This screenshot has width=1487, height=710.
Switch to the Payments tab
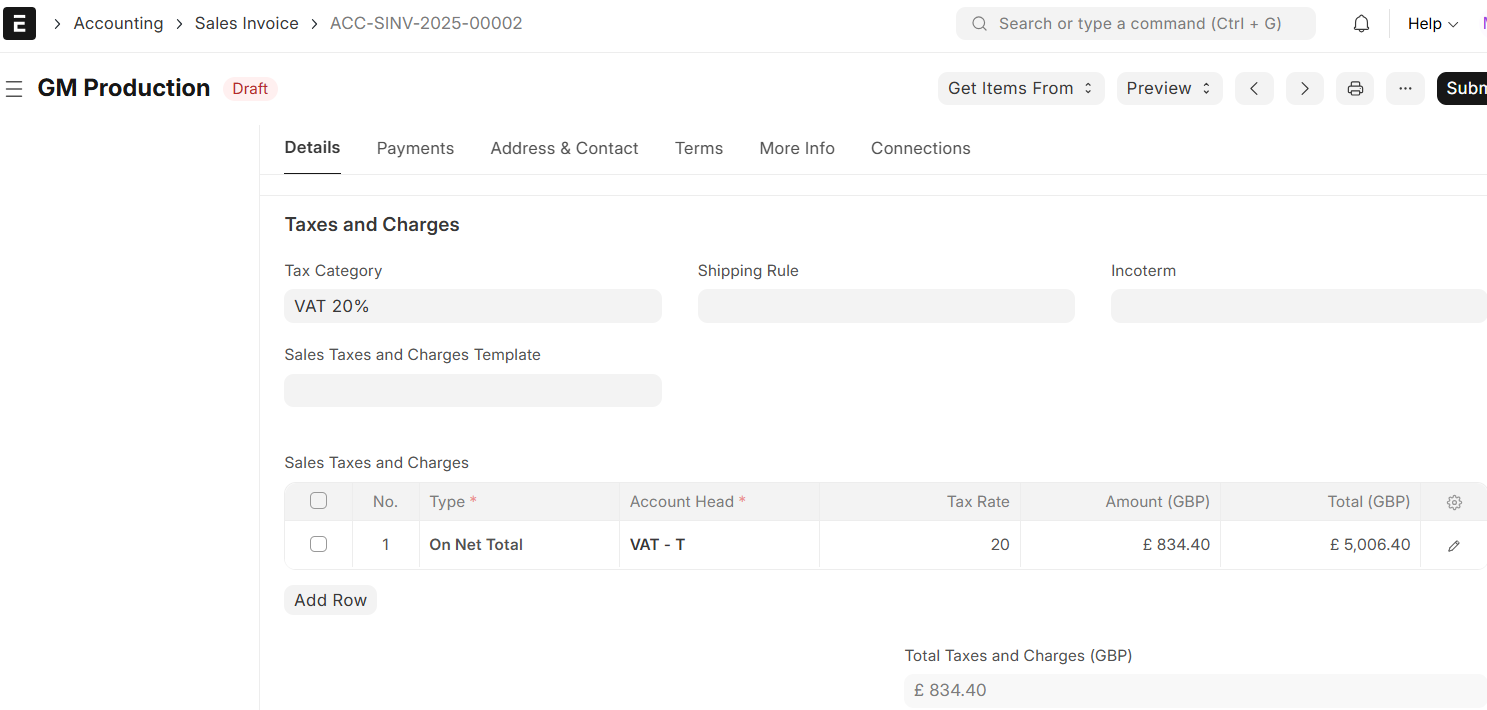(x=415, y=148)
